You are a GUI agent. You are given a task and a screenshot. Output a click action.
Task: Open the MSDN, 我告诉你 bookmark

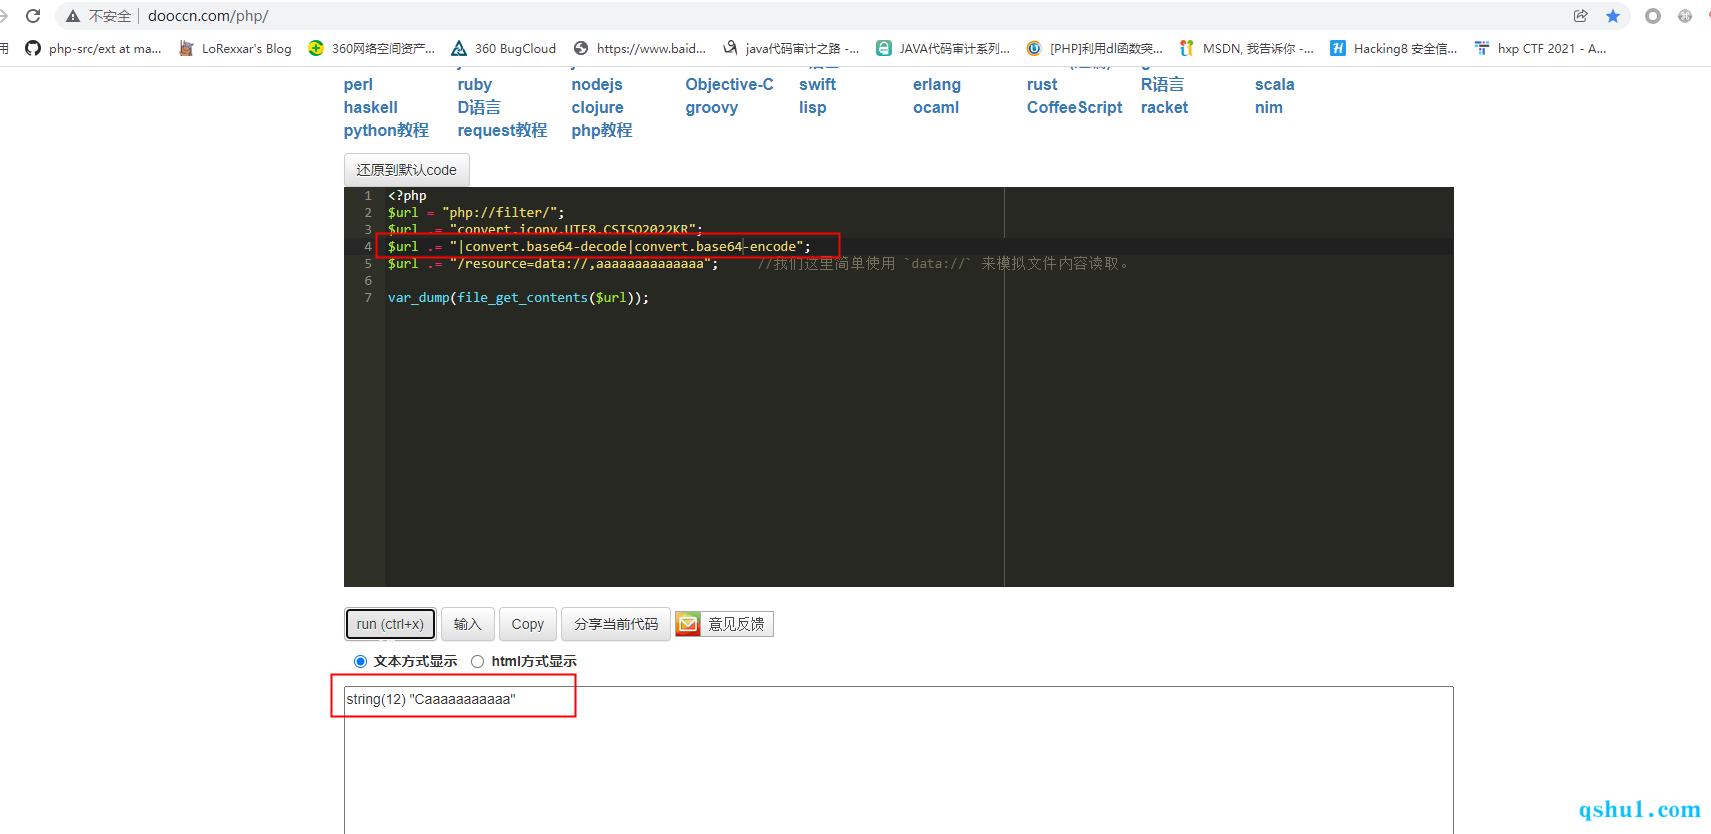click(1247, 48)
